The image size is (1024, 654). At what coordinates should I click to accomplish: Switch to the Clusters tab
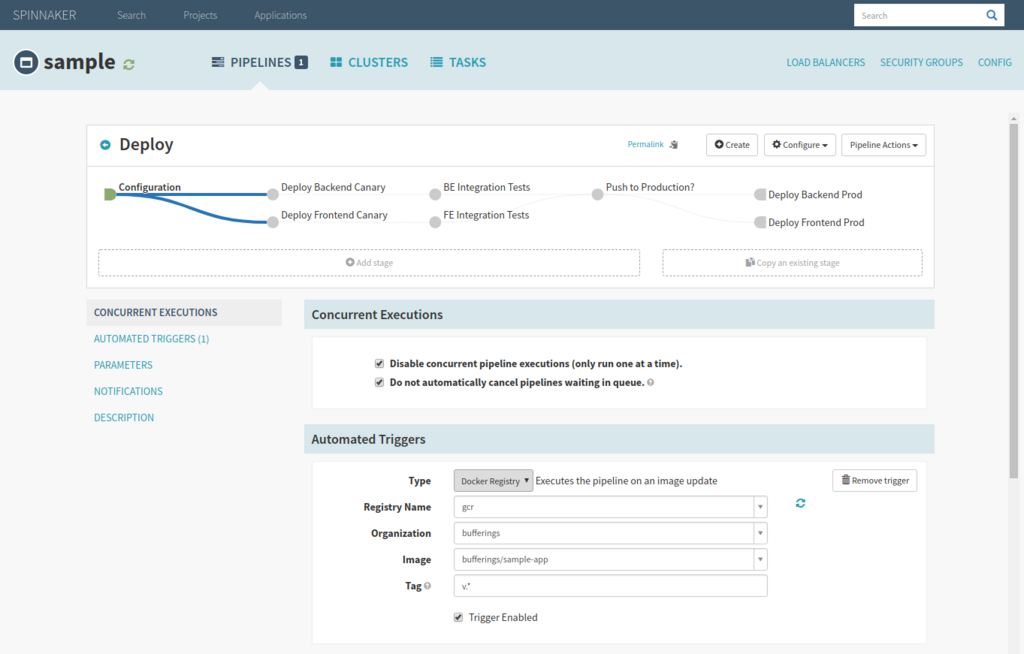click(x=369, y=62)
